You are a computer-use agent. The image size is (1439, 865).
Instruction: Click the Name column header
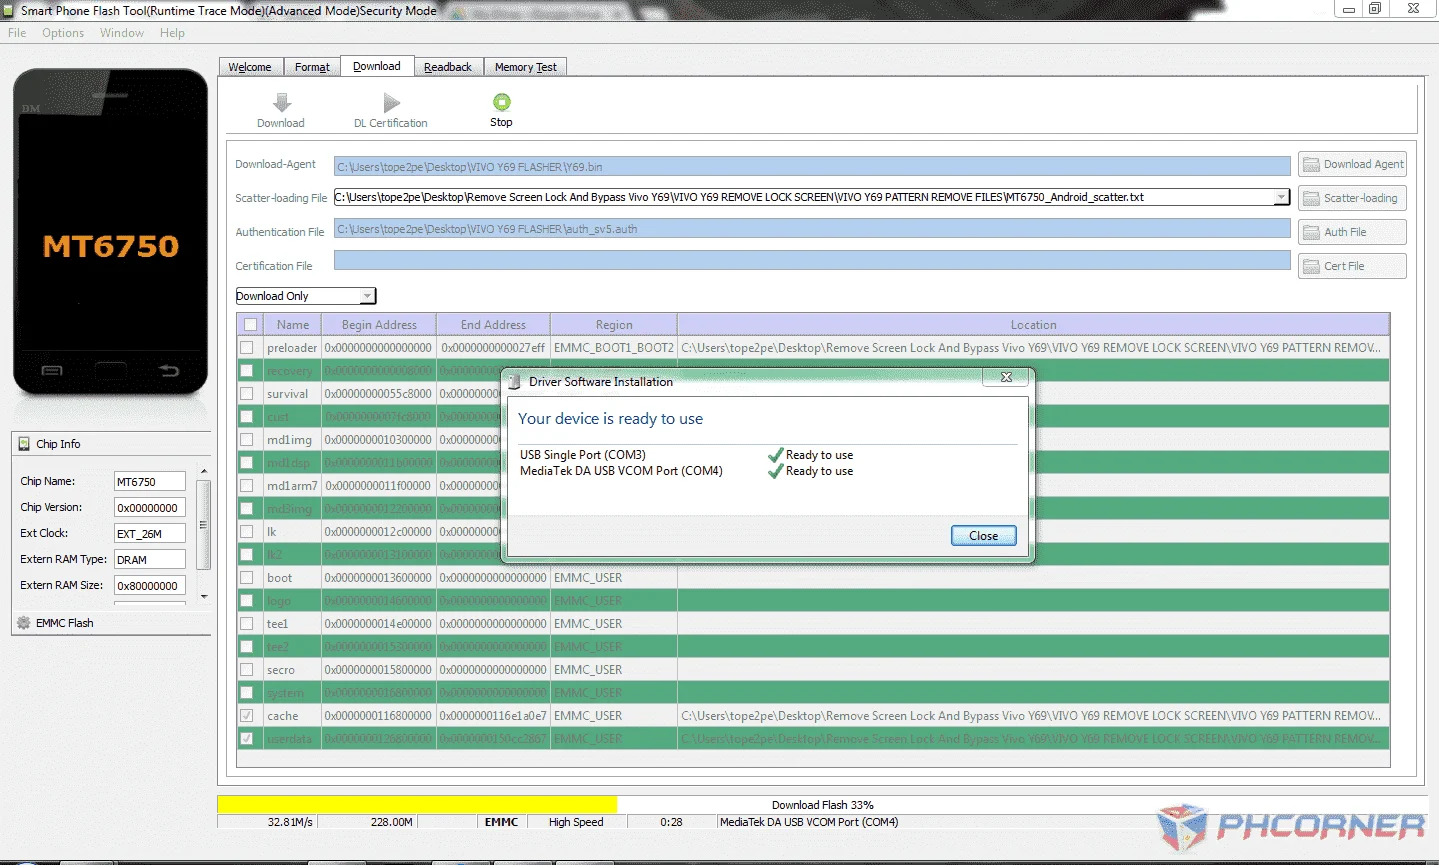click(x=293, y=324)
